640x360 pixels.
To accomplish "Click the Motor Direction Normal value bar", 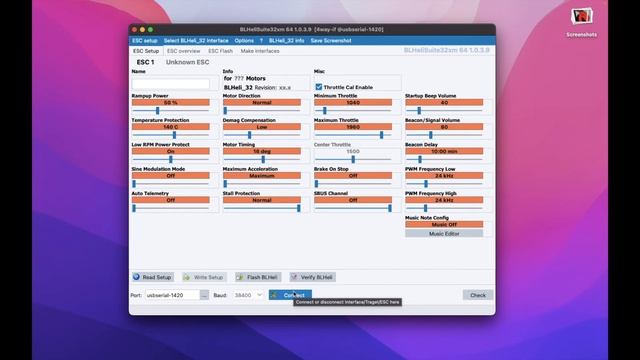I will (x=262, y=102).
